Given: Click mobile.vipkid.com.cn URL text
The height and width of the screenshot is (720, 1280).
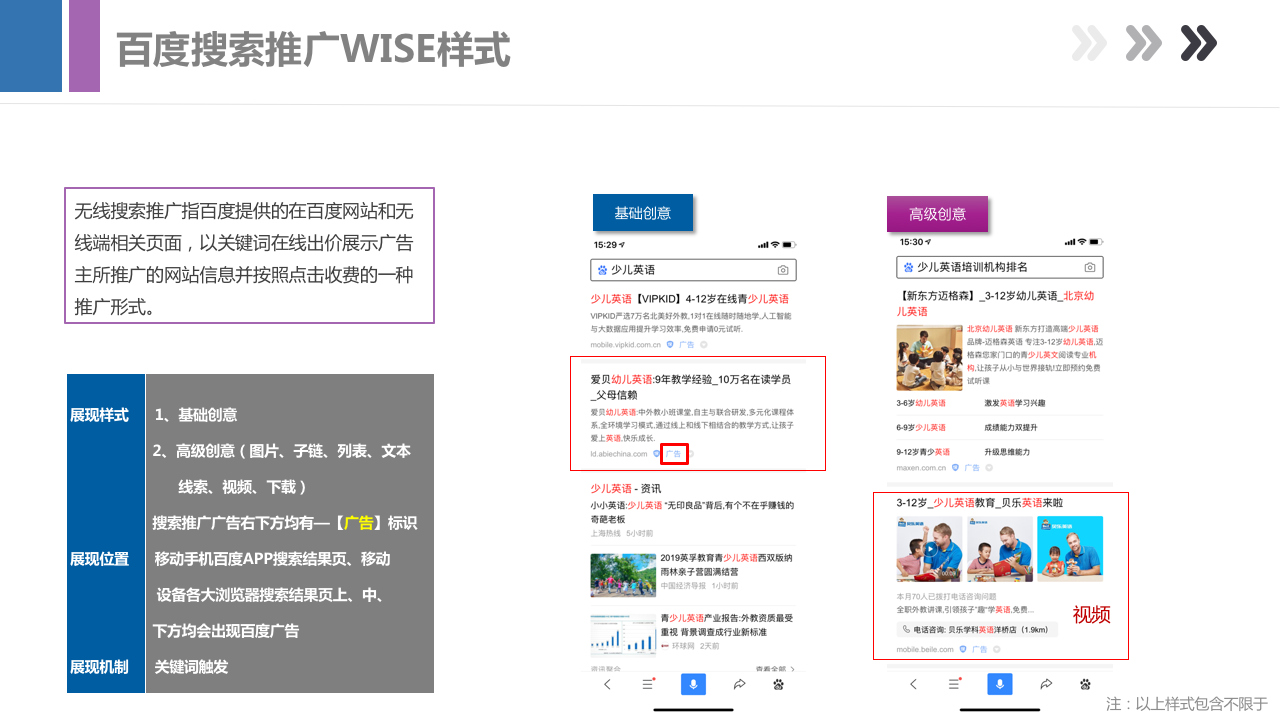Looking at the screenshot, I should [625, 345].
